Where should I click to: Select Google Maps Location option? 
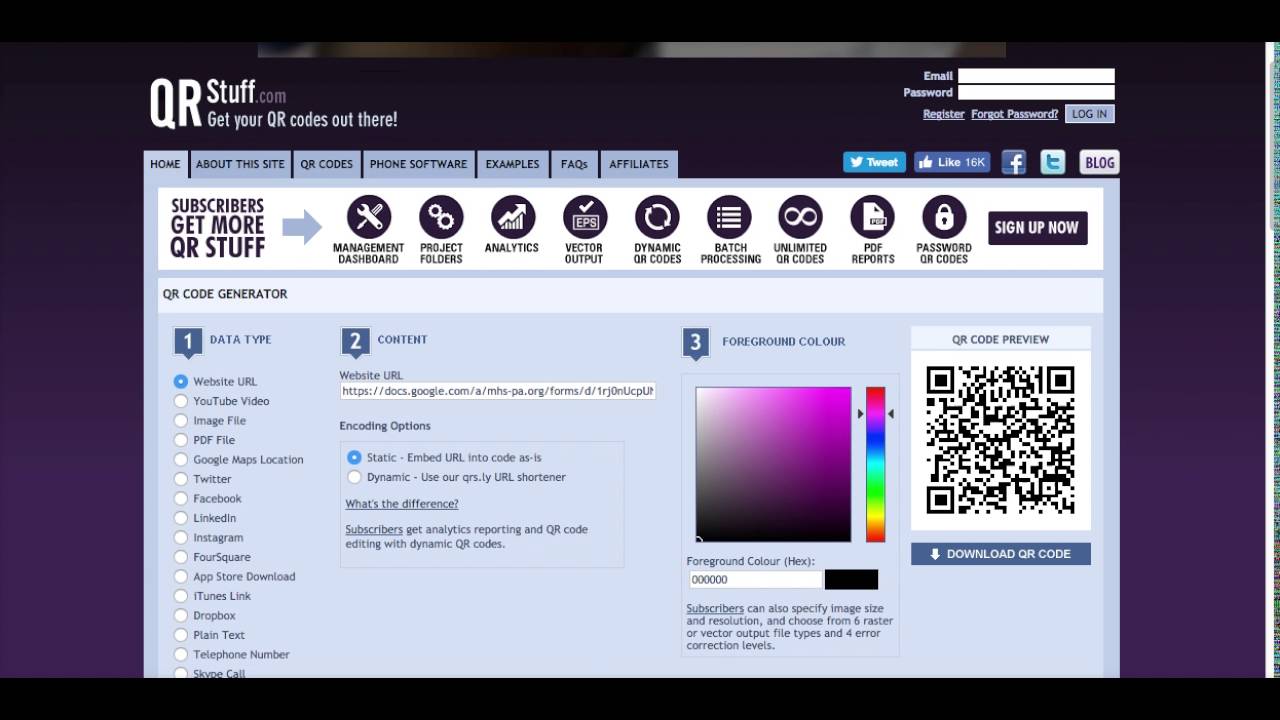[181, 459]
